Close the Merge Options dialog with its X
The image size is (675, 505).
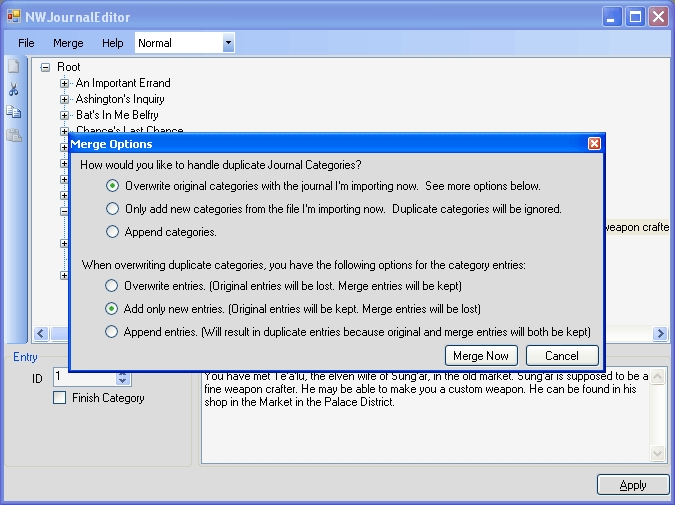tap(594, 144)
